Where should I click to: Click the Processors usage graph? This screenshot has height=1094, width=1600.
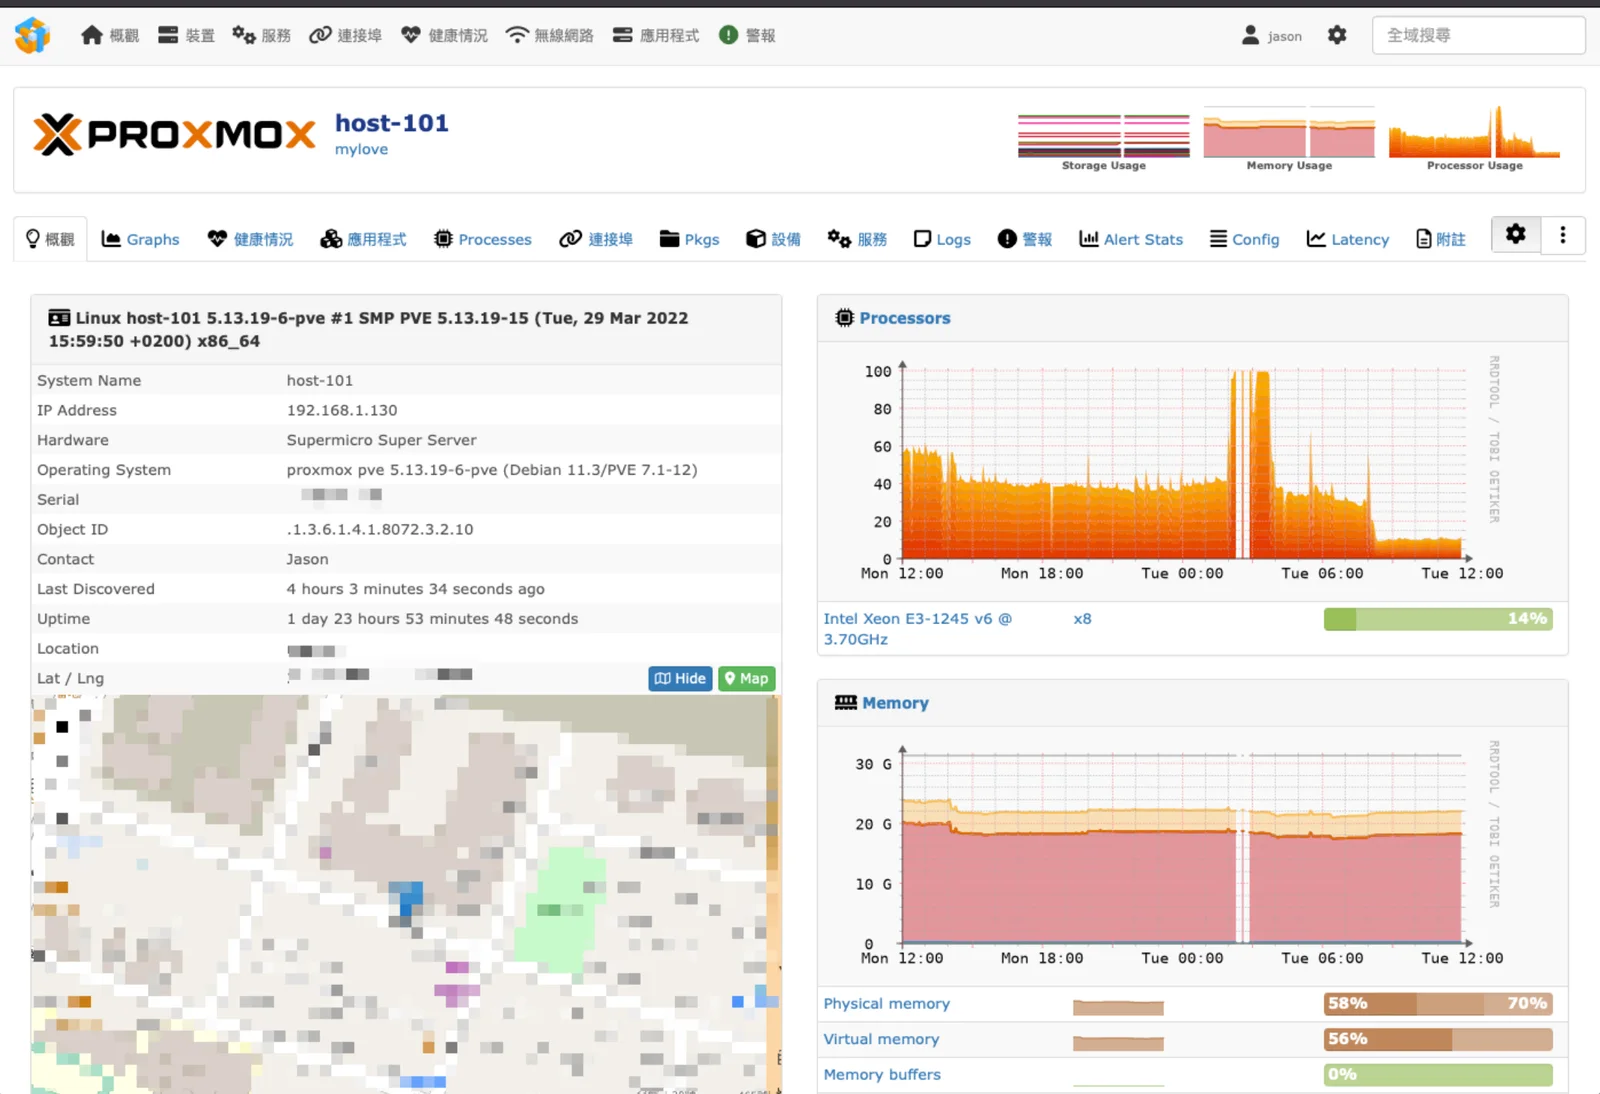coord(1182,469)
